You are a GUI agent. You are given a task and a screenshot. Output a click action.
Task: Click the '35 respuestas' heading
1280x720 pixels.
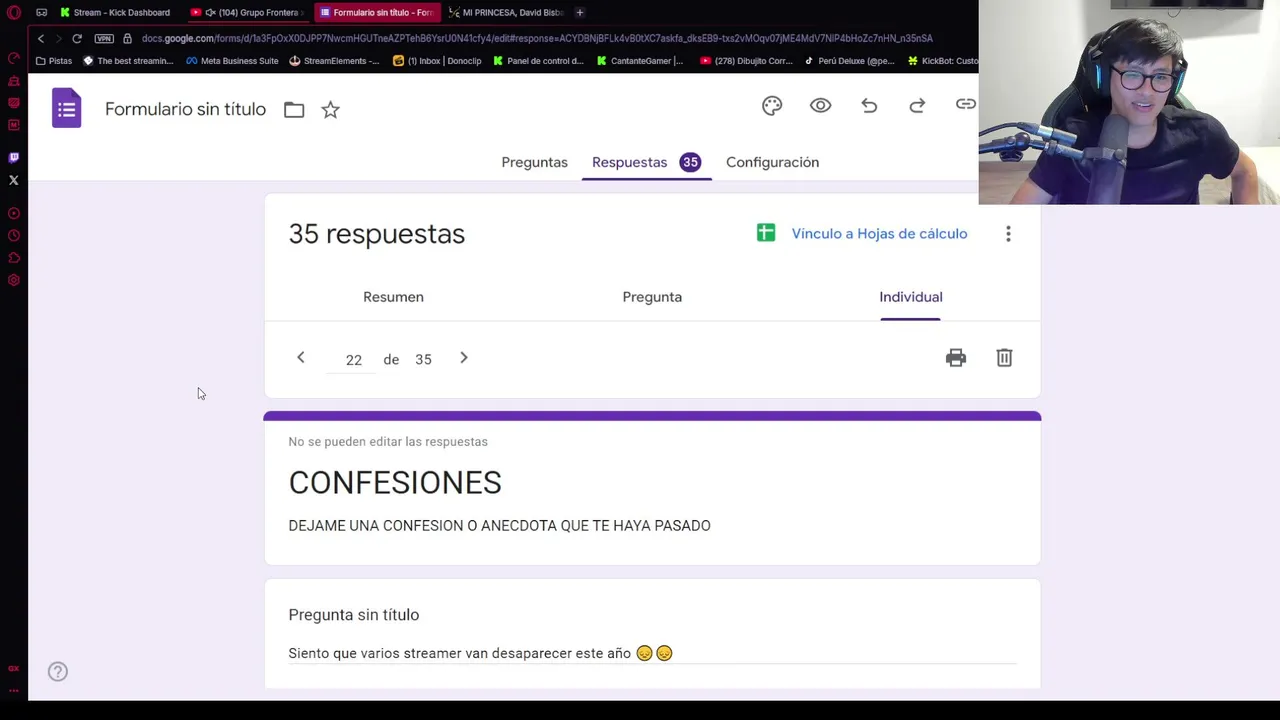pyautogui.click(x=377, y=234)
